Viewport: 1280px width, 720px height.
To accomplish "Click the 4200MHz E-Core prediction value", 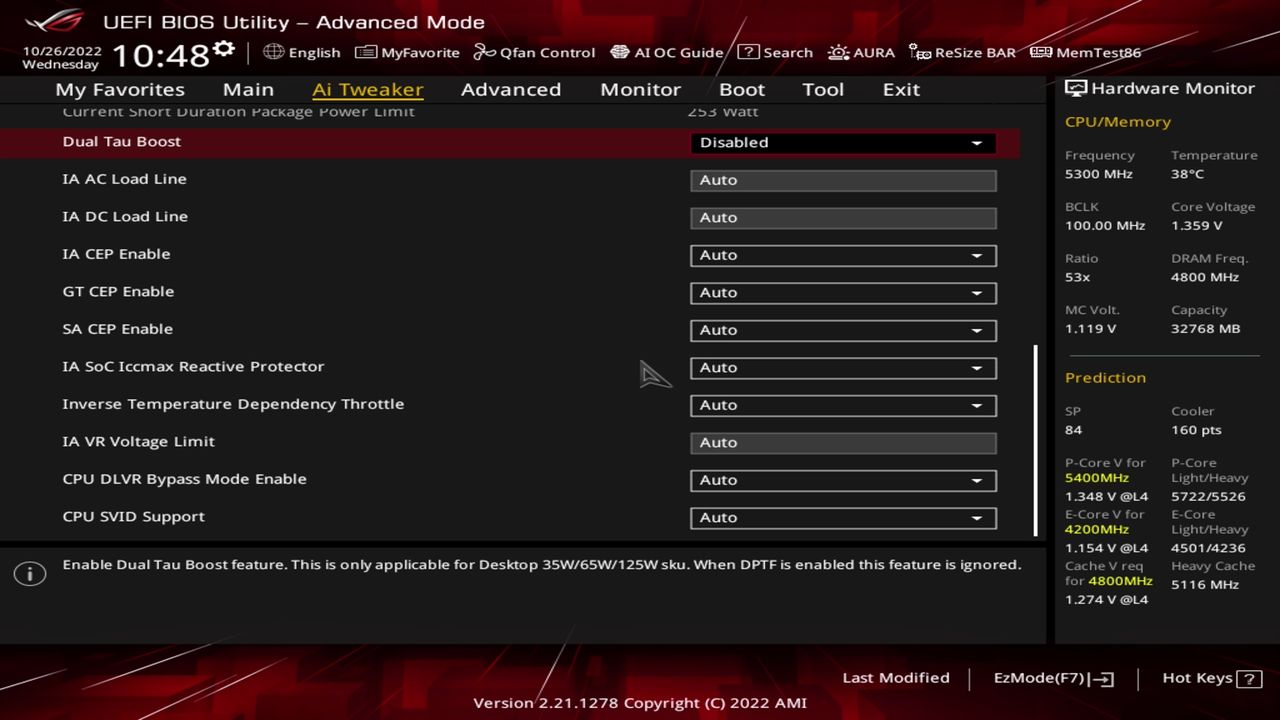I will pyautogui.click(x=1097, y=530).
